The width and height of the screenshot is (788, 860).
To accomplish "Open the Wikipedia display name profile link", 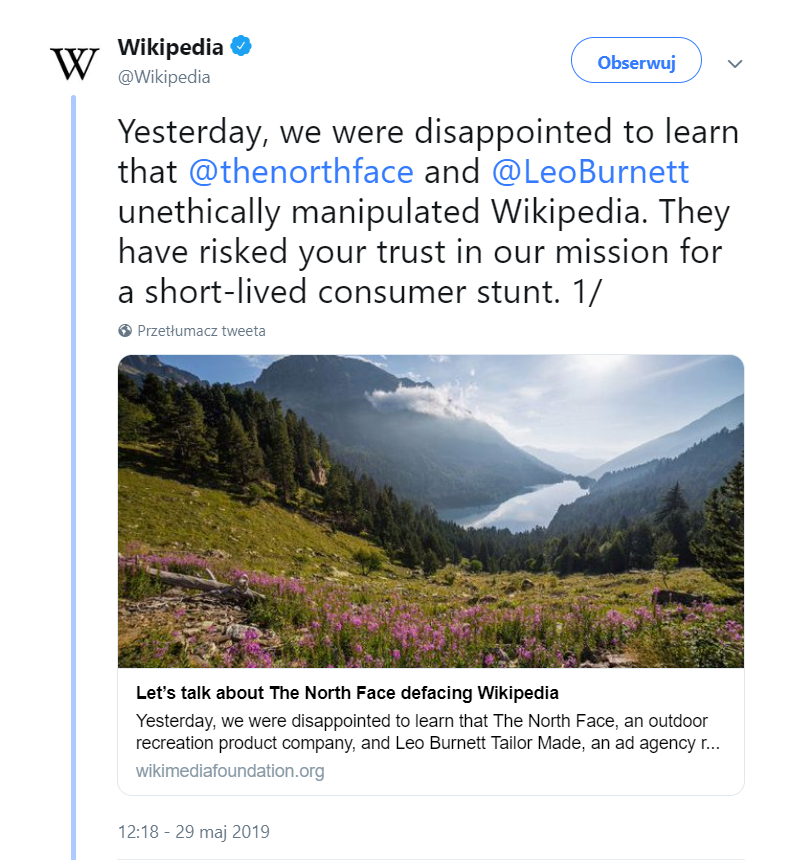I will 170,47.
